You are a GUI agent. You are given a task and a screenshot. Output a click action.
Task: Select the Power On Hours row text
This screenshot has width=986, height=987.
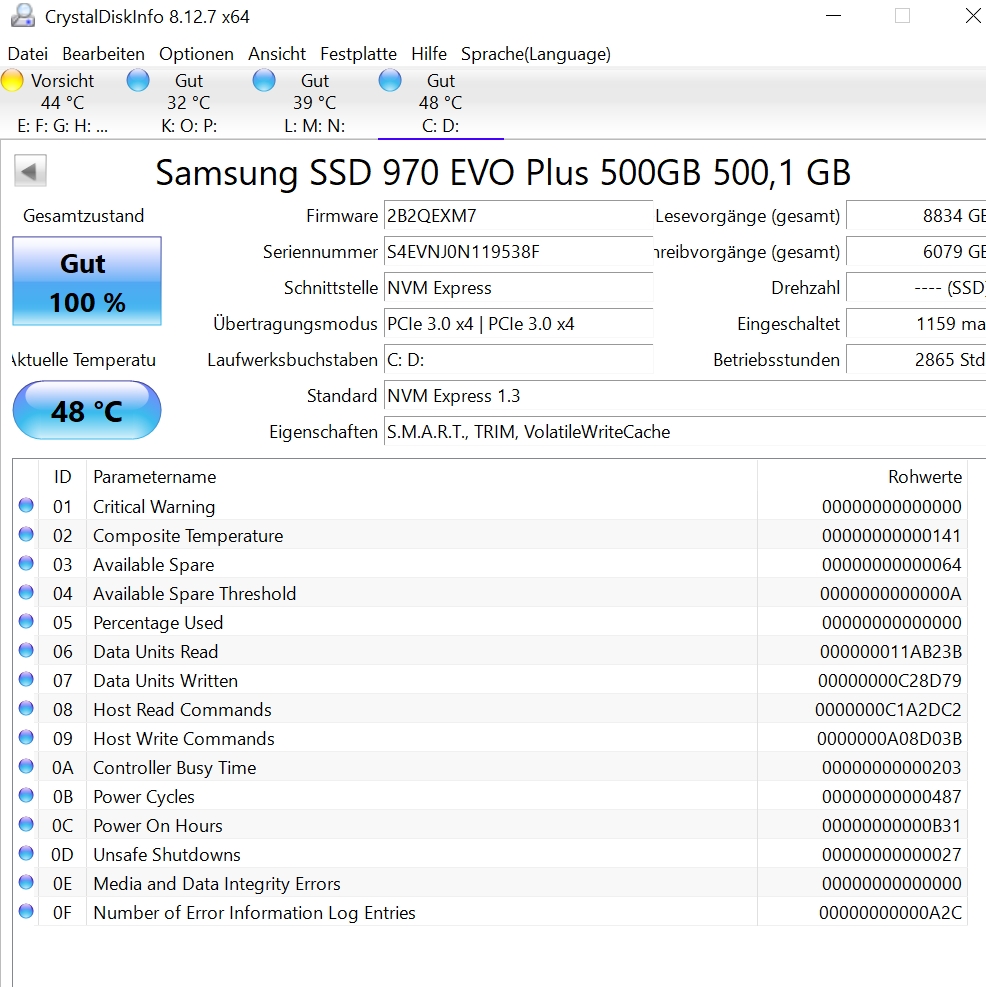tap(157, 825)
